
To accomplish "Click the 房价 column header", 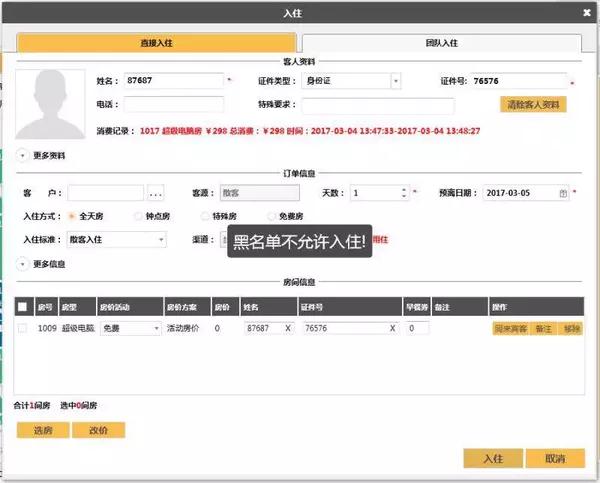I will [225, 307].
